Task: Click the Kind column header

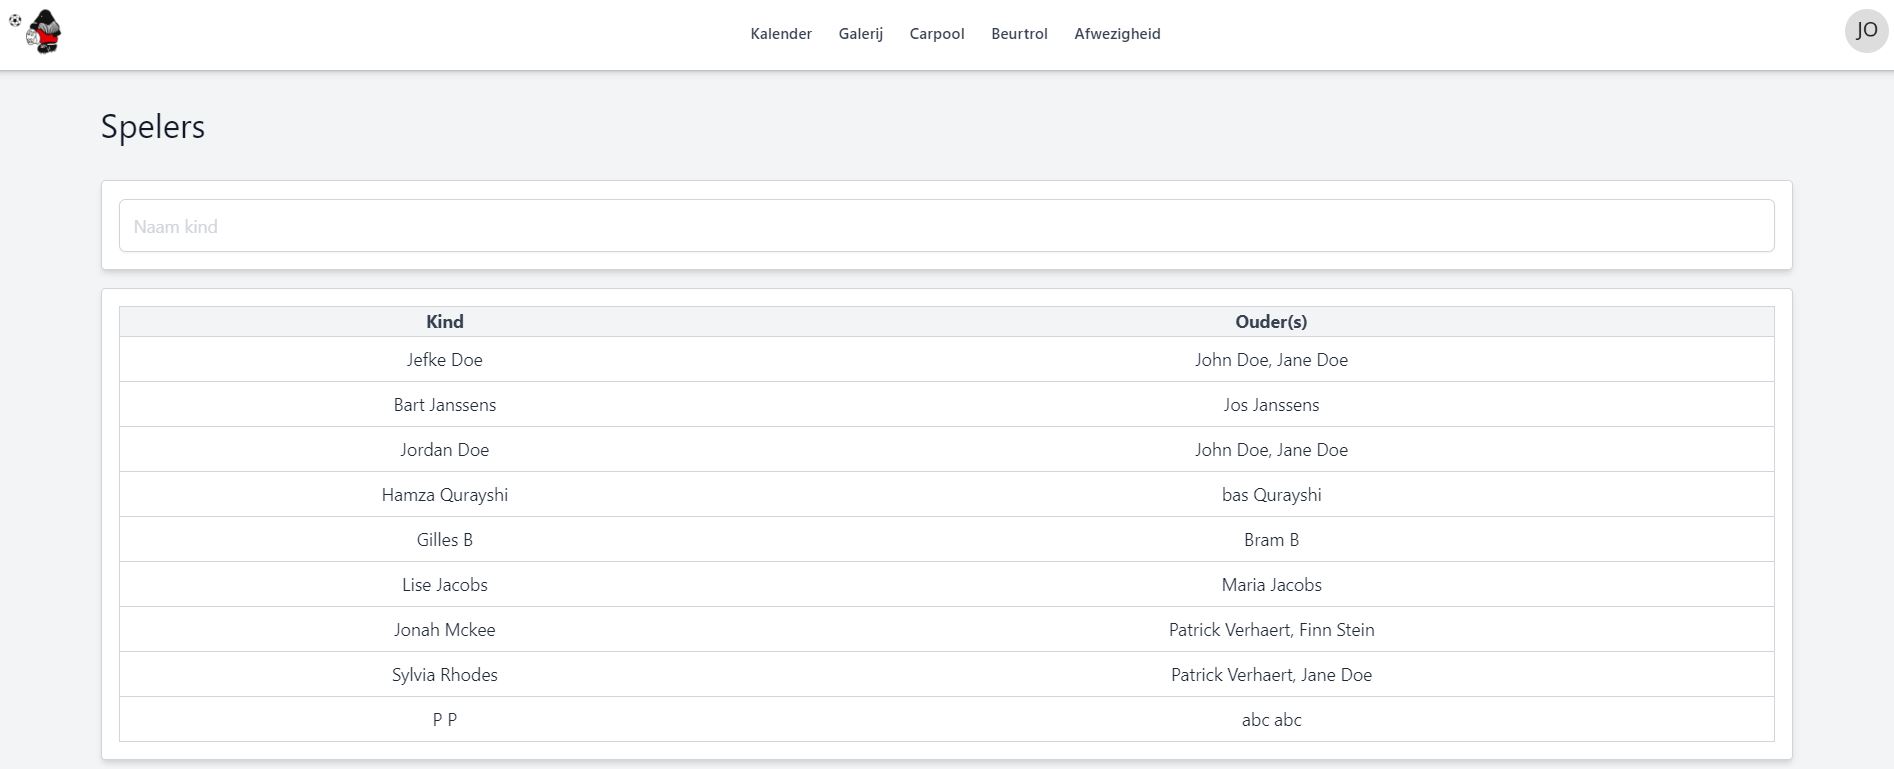Action: point(444,322)
